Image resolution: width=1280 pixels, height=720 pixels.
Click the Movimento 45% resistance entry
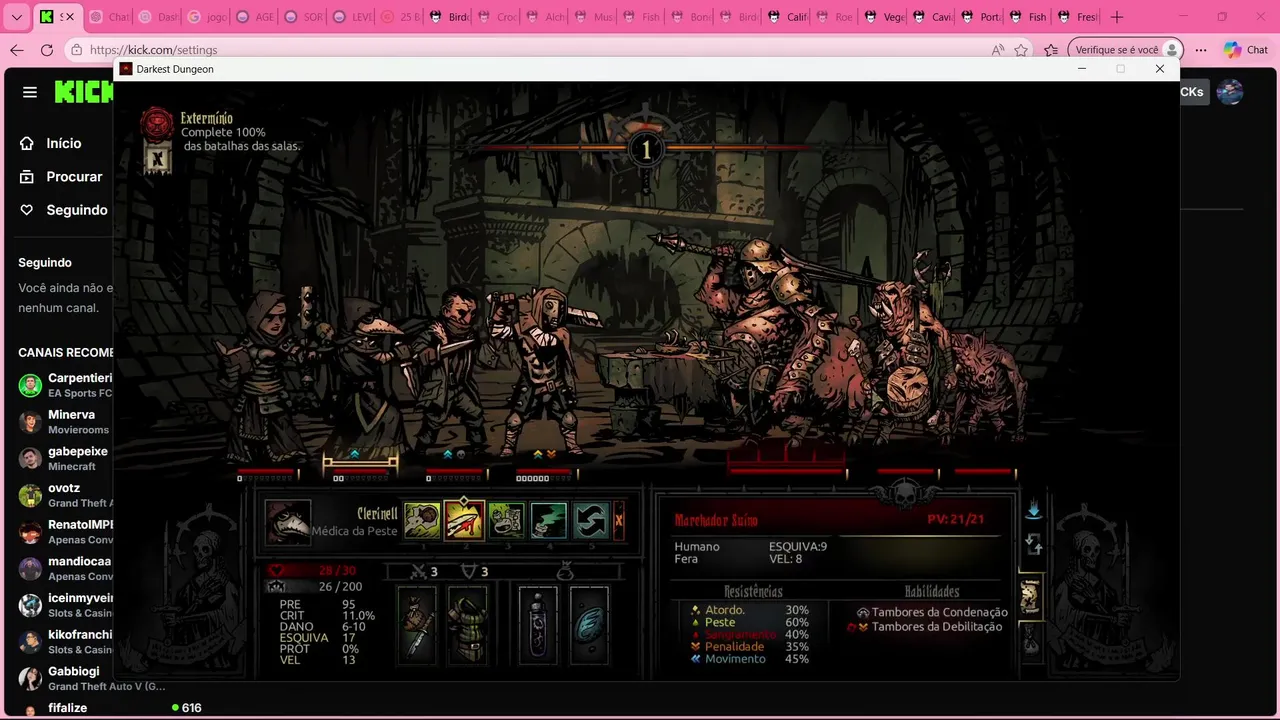749,659
